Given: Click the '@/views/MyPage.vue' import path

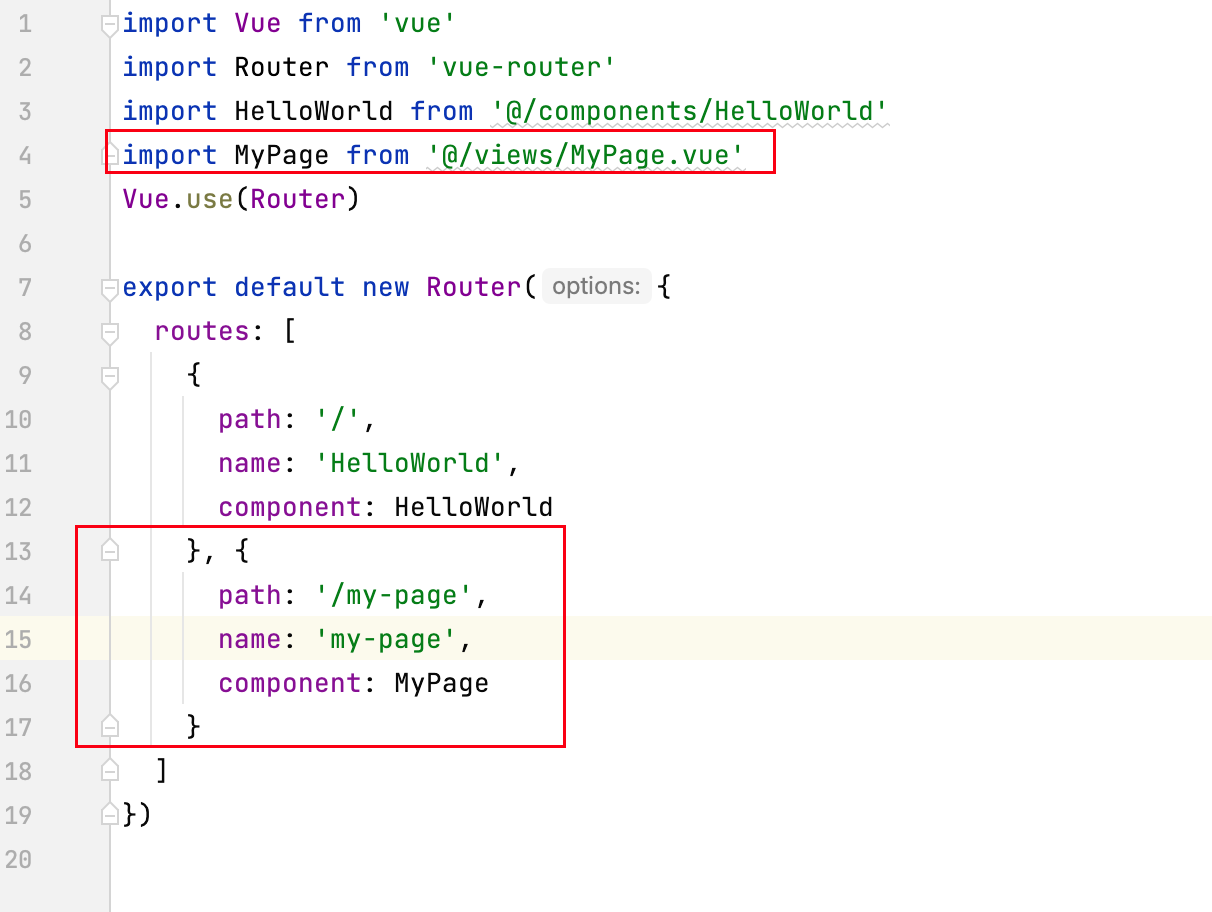Looking at the screenshot, I should tap(586, 155).
